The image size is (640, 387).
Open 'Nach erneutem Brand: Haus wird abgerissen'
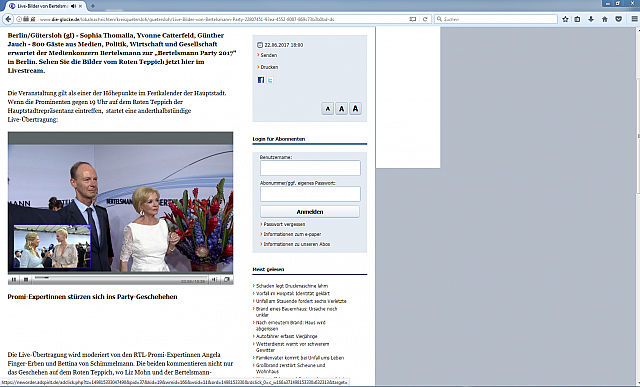(291, 325)
